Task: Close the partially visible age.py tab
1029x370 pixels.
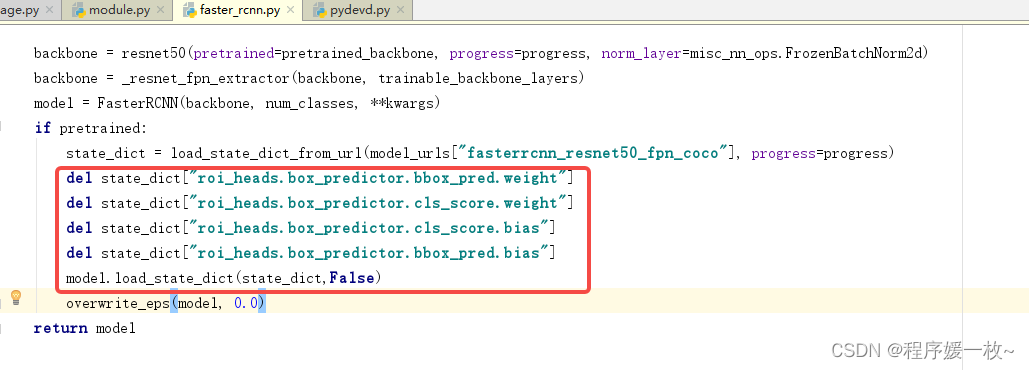Action: pyautogui.click(x=49, y=10)
